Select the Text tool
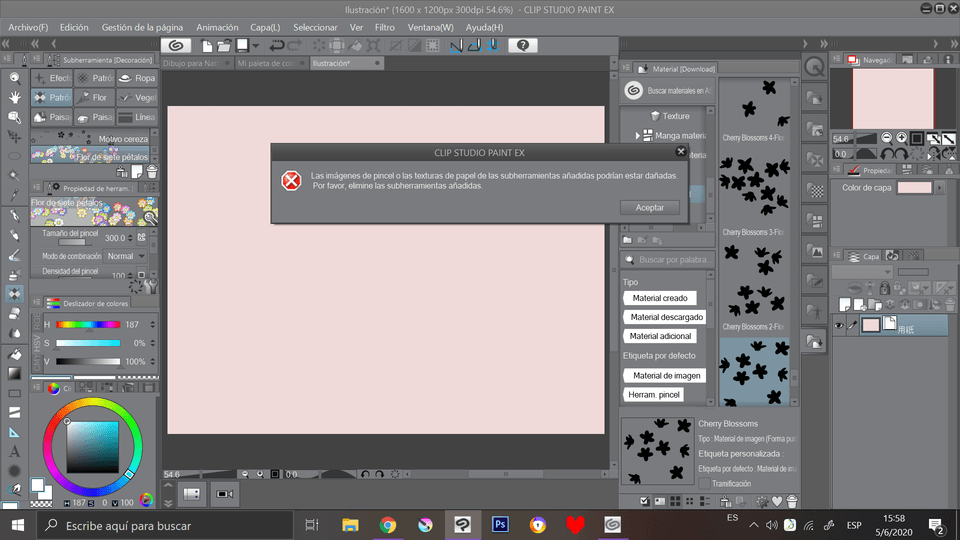The image size is (960, 540). pyautogui.click(x=15, y=452)
